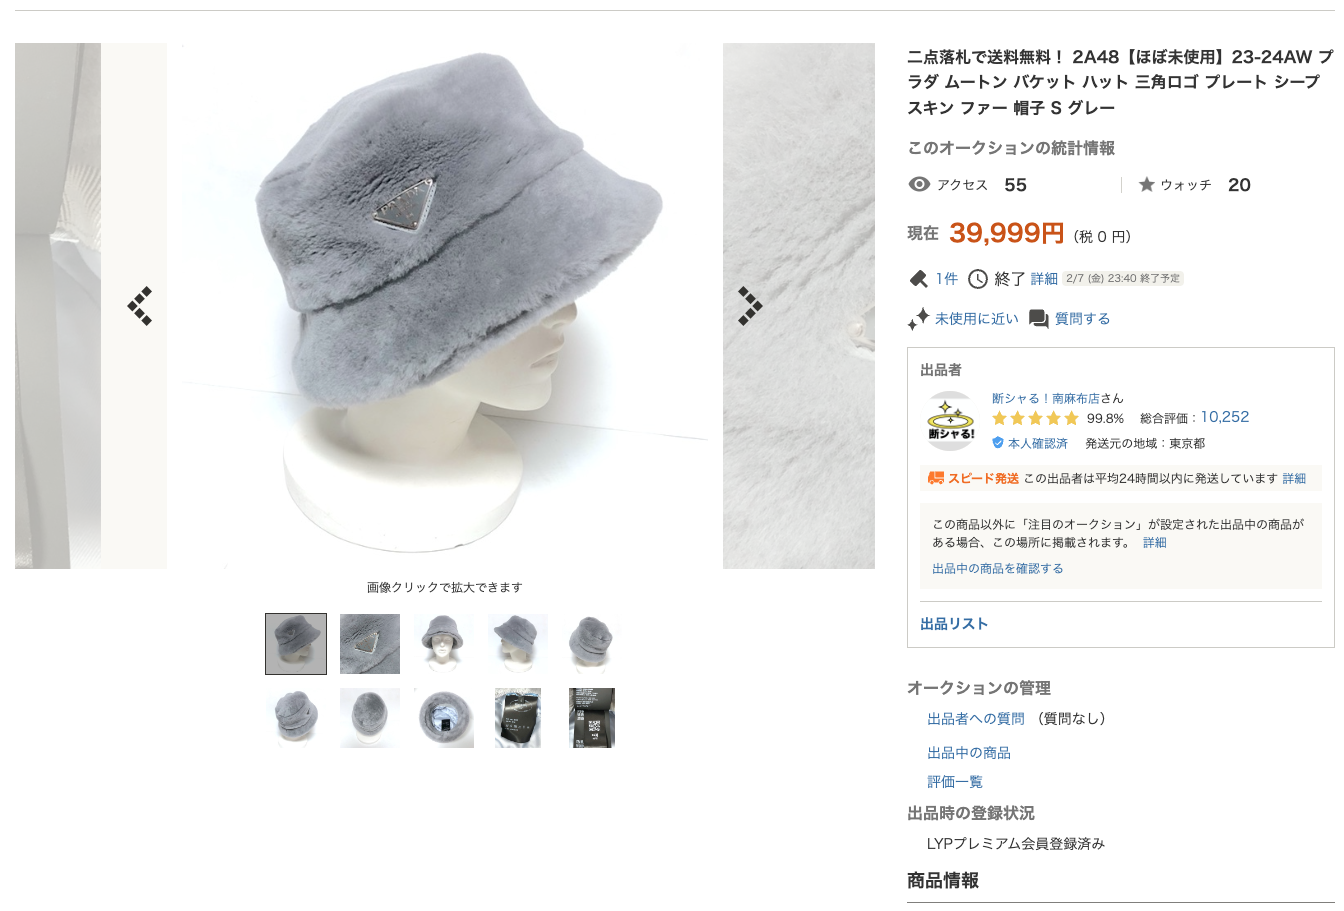Click the bid count gavel icon
1344x911 pixels.
click(918, 279)
